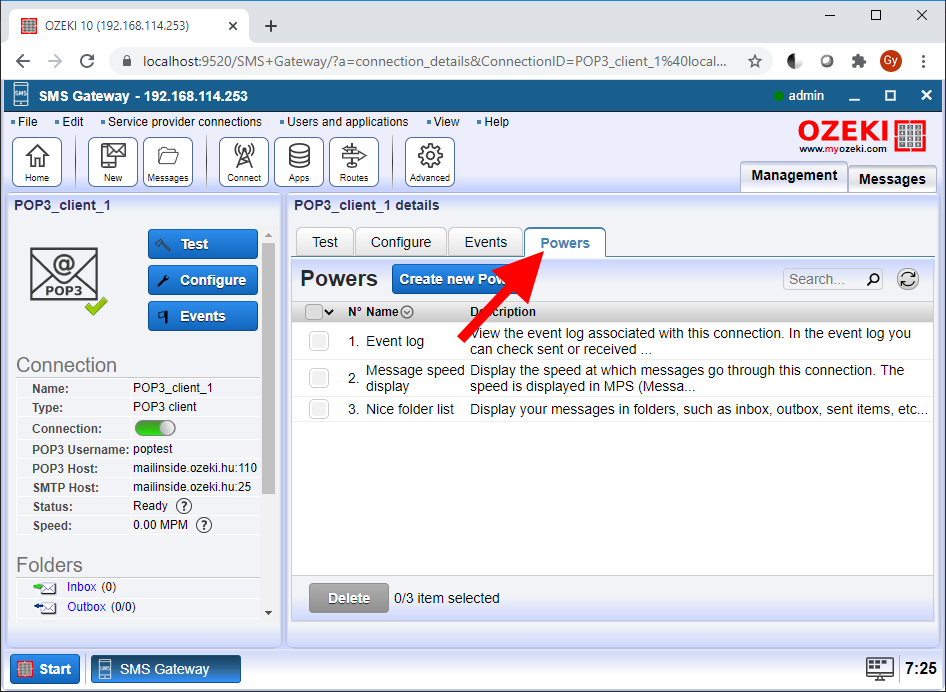Open the File menu
The image size is (946, 692).
point(27,122)
